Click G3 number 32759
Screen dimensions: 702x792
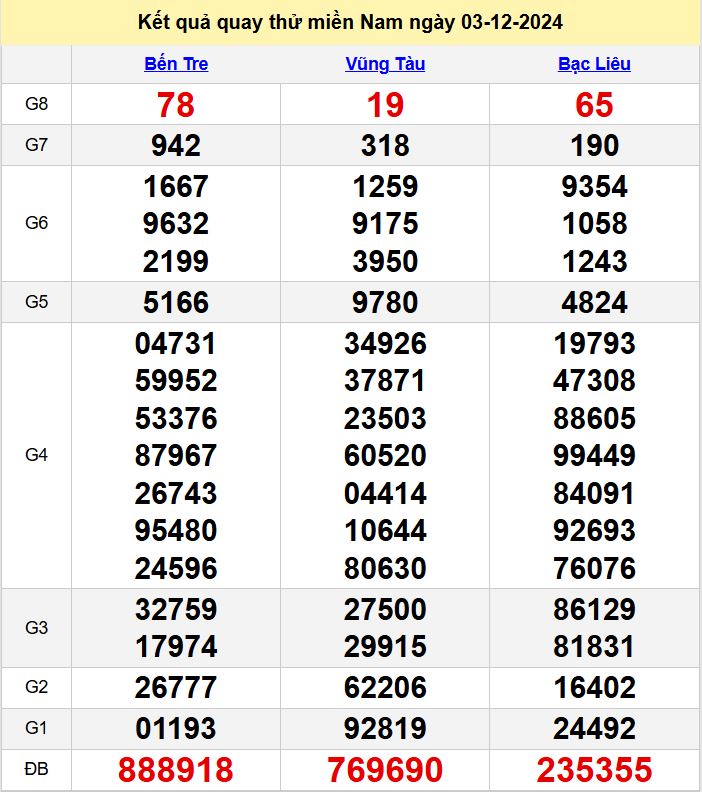click(176, 609)
